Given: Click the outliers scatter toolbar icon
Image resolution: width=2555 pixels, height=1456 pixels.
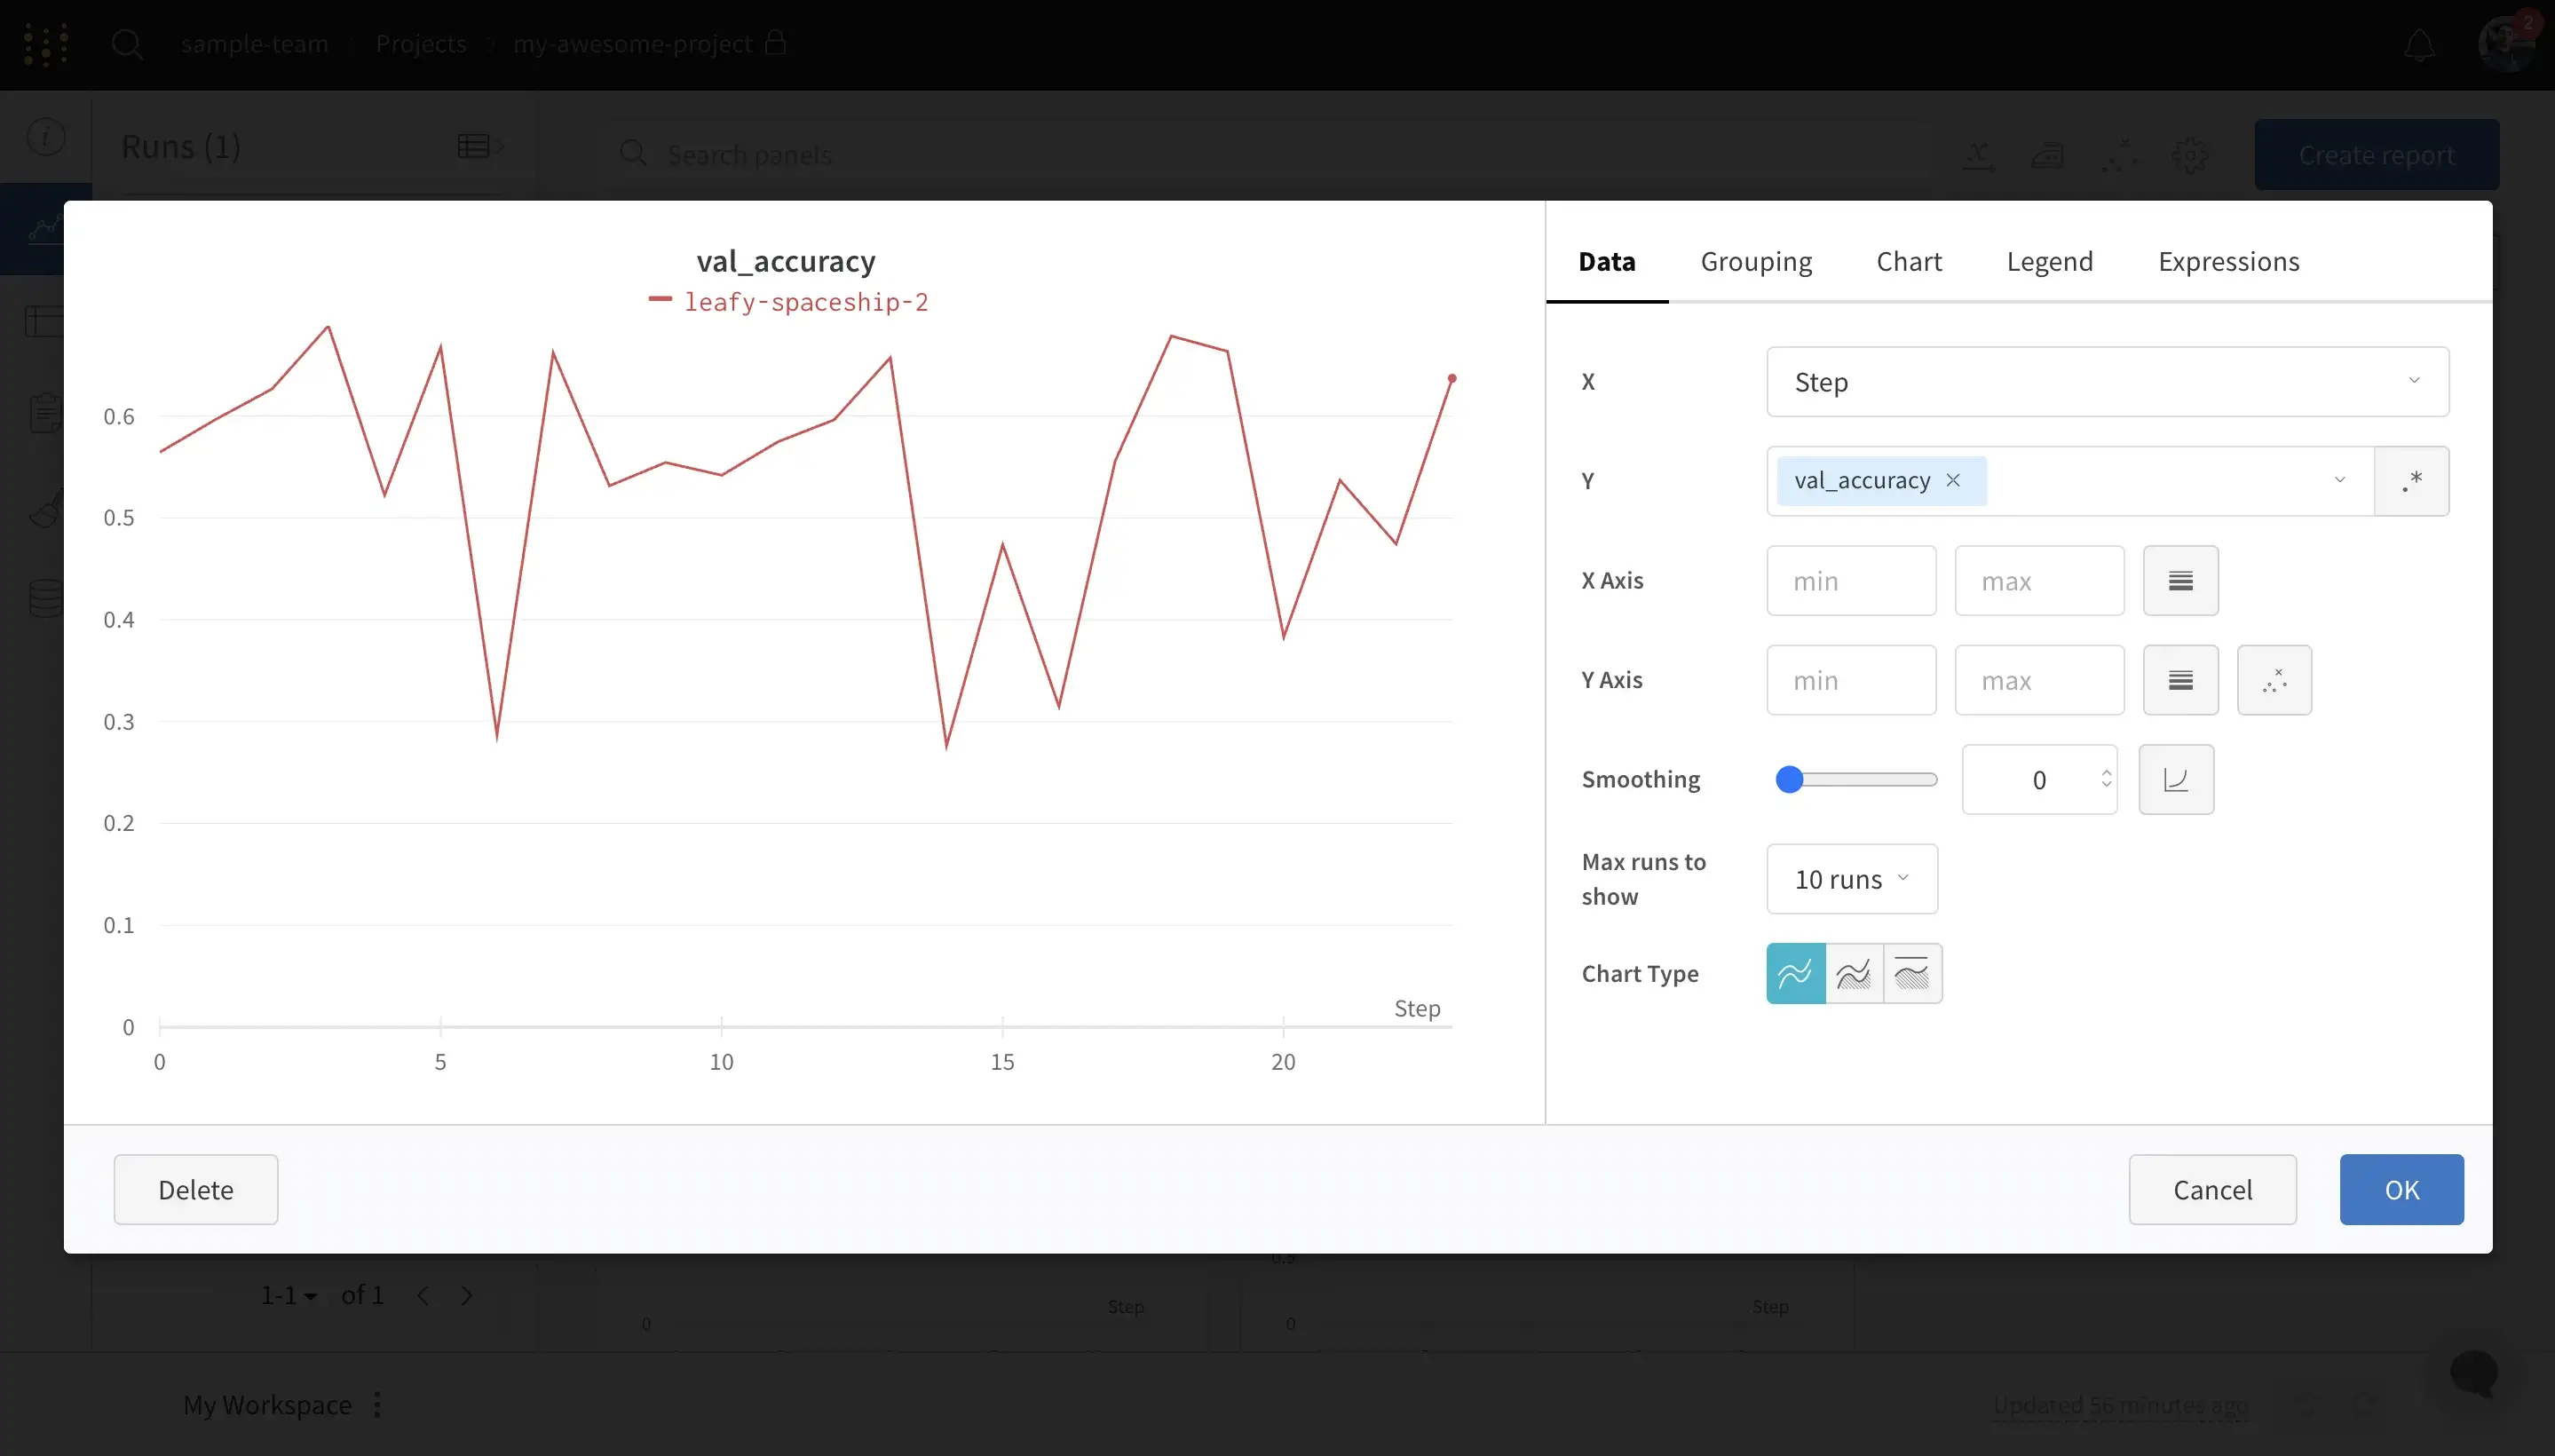Looking at the screenshot, I should [x=2120, y=155].
